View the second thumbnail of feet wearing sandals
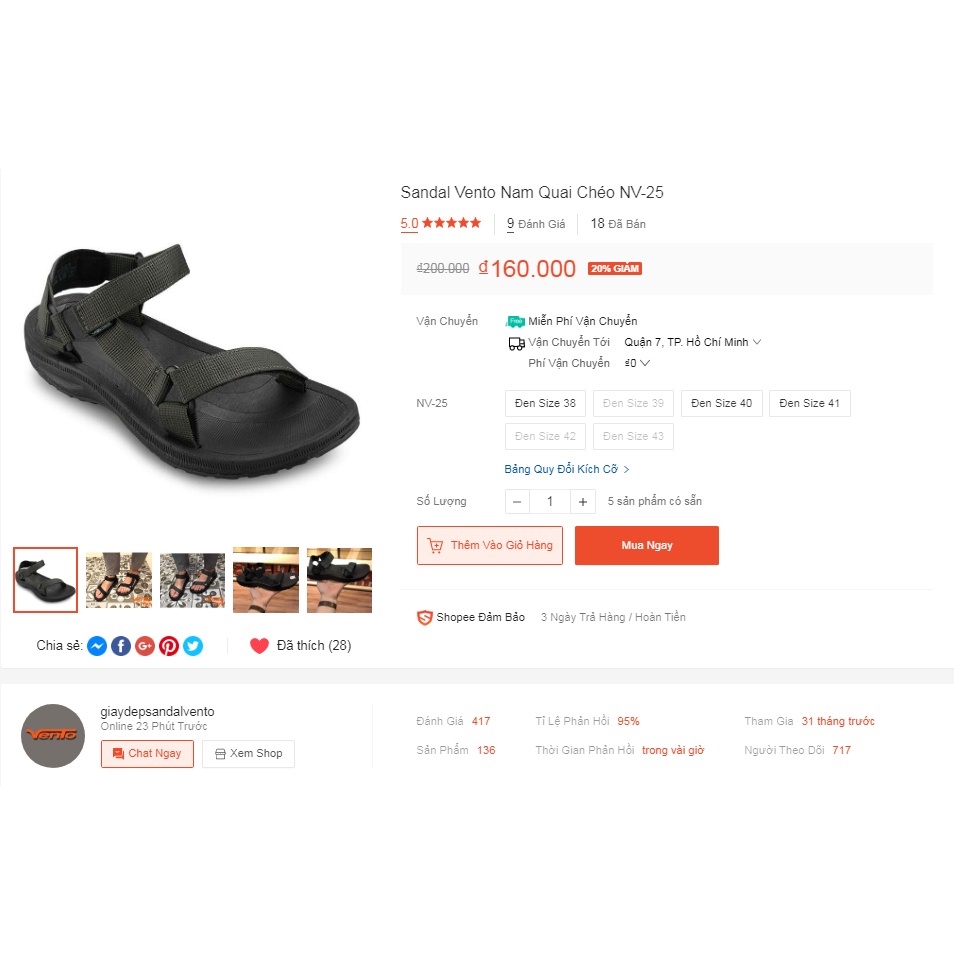Viewport: 954px width, 954px height. [x=119, y=580]
